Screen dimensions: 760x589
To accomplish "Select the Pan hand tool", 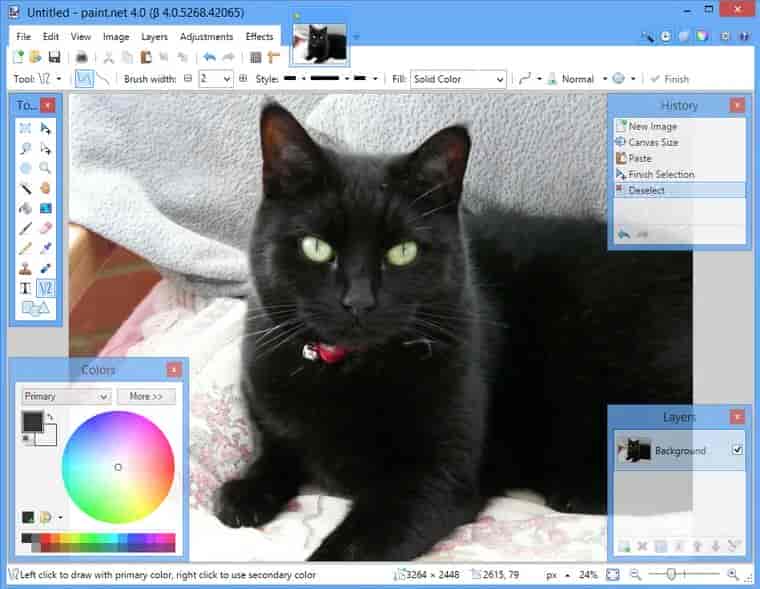I will click(45, 188).
